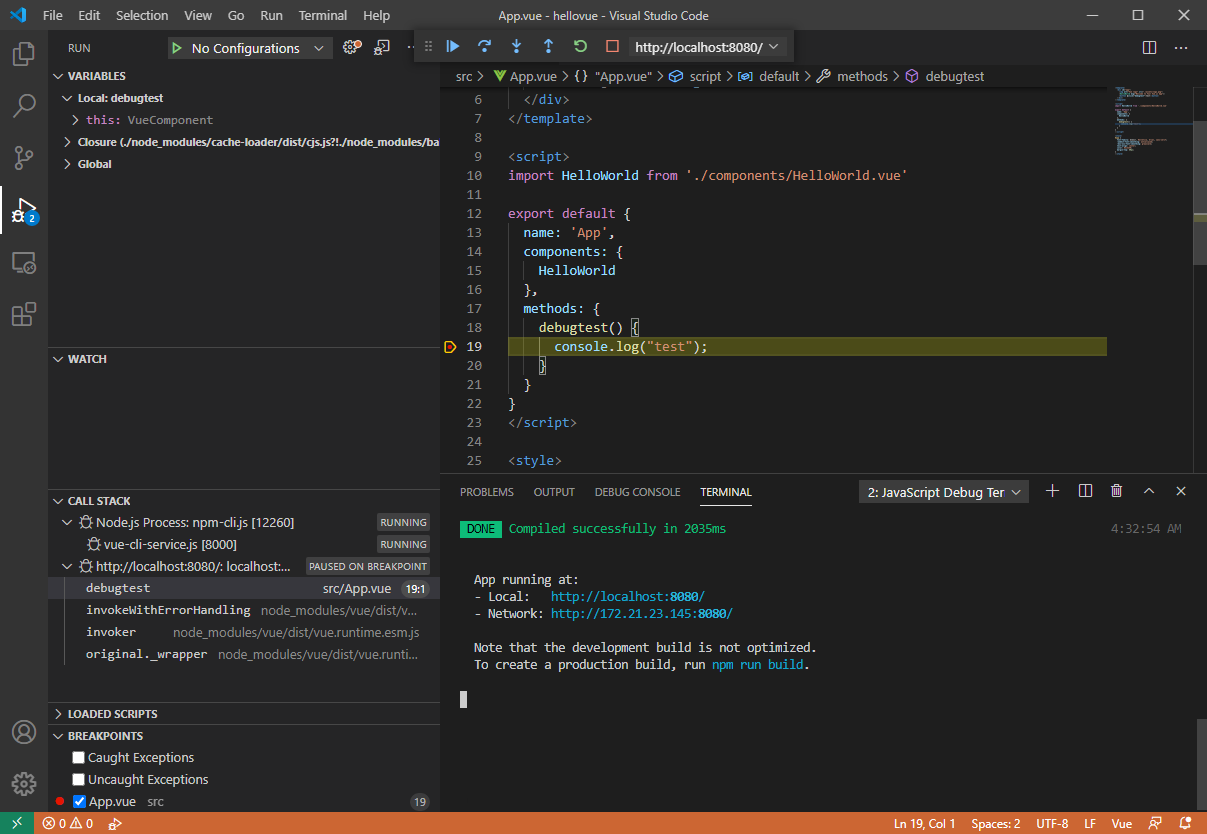
Task: Open notifications bell in status bar
Action: [x=1186, y=824]
